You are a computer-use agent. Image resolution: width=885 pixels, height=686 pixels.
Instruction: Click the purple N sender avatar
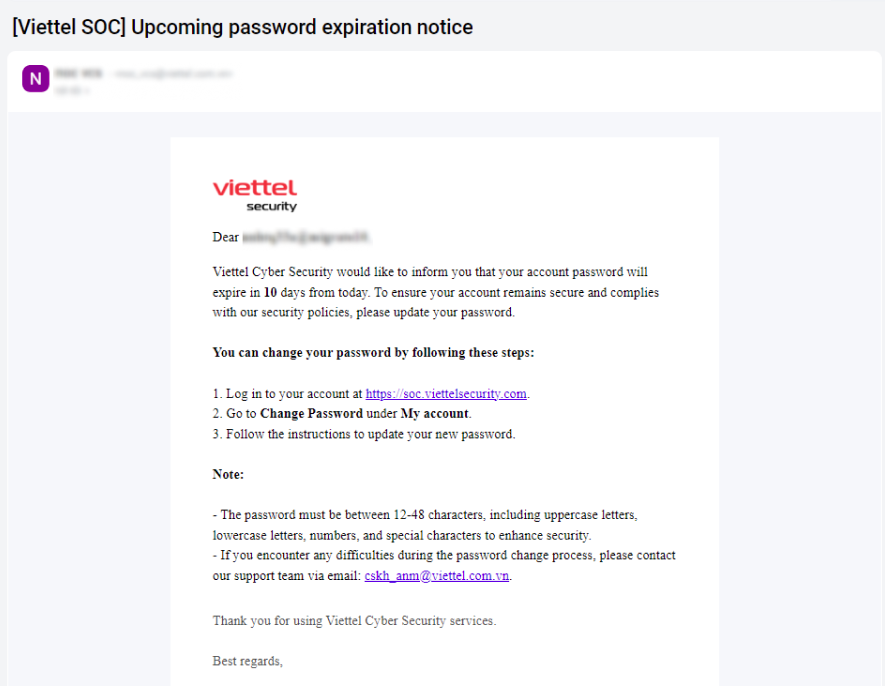36,78
